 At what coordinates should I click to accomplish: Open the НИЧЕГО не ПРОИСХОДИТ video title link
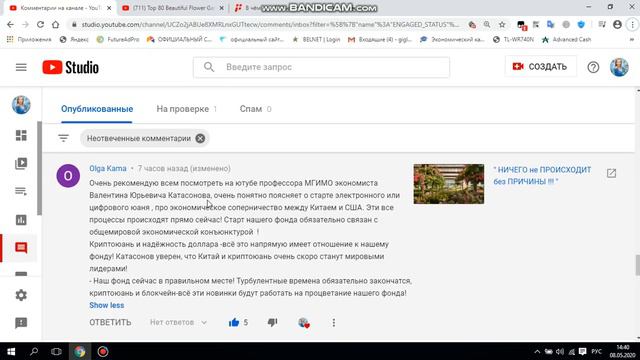click(542, 176)
